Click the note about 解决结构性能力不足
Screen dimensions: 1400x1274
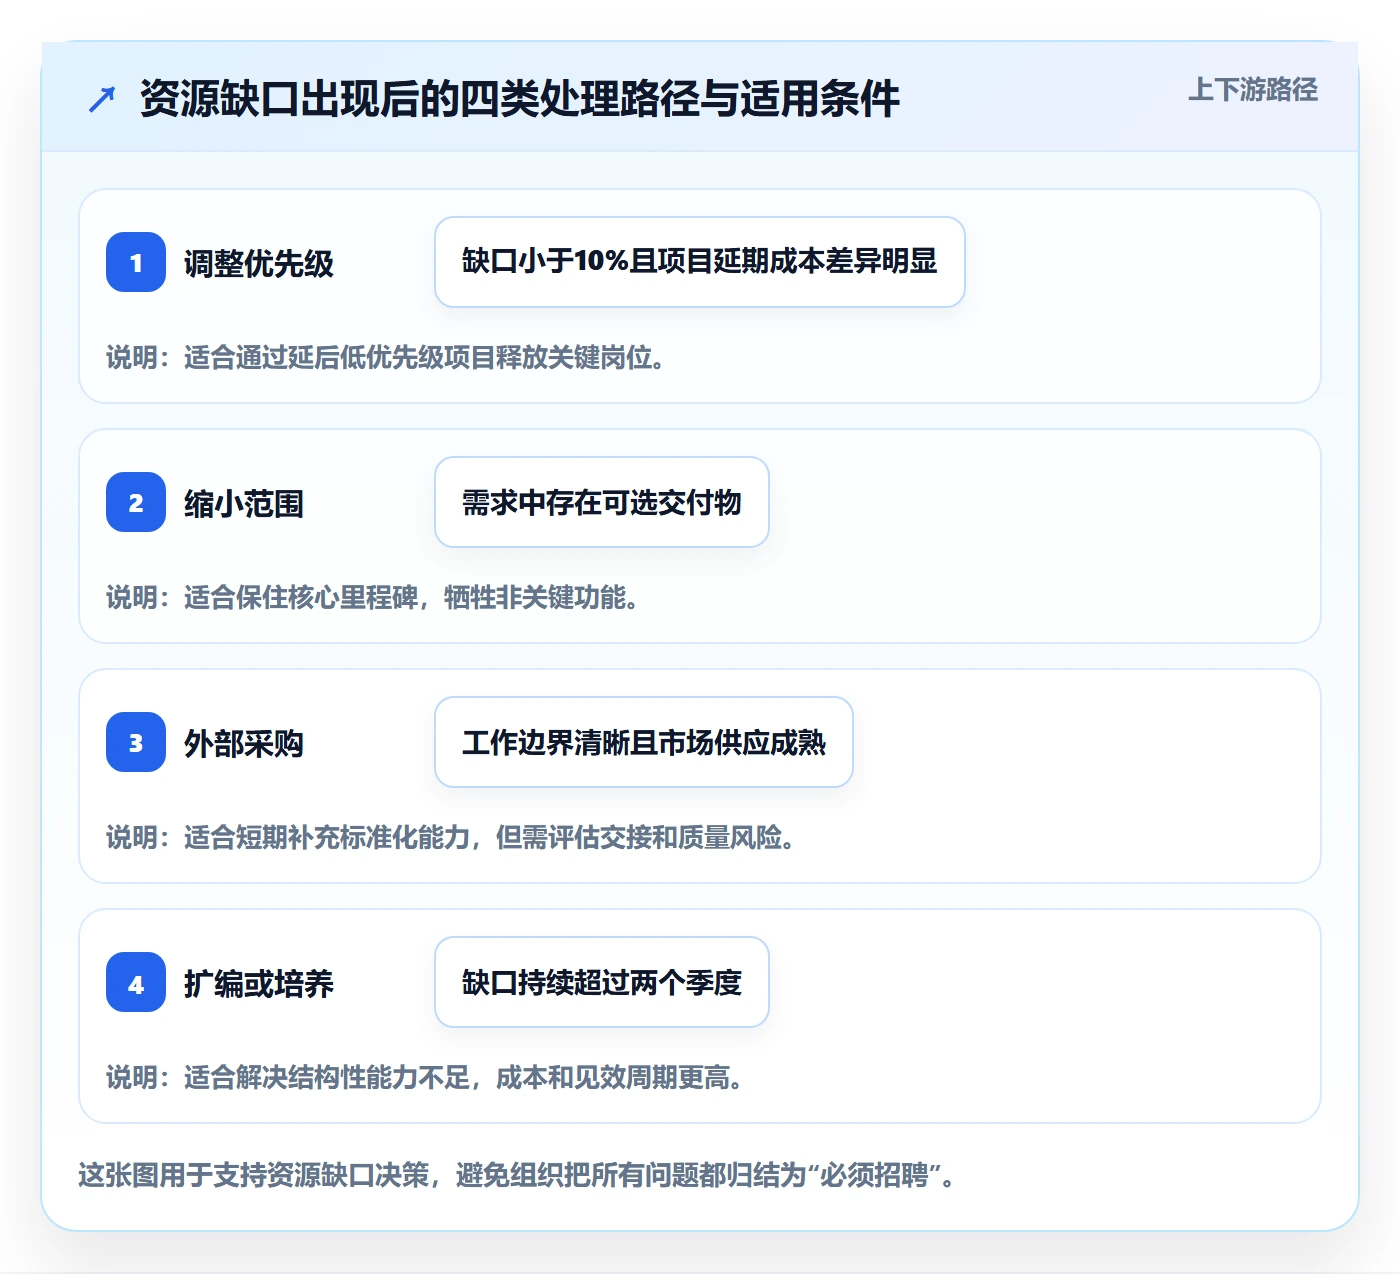pos(425,1078)
